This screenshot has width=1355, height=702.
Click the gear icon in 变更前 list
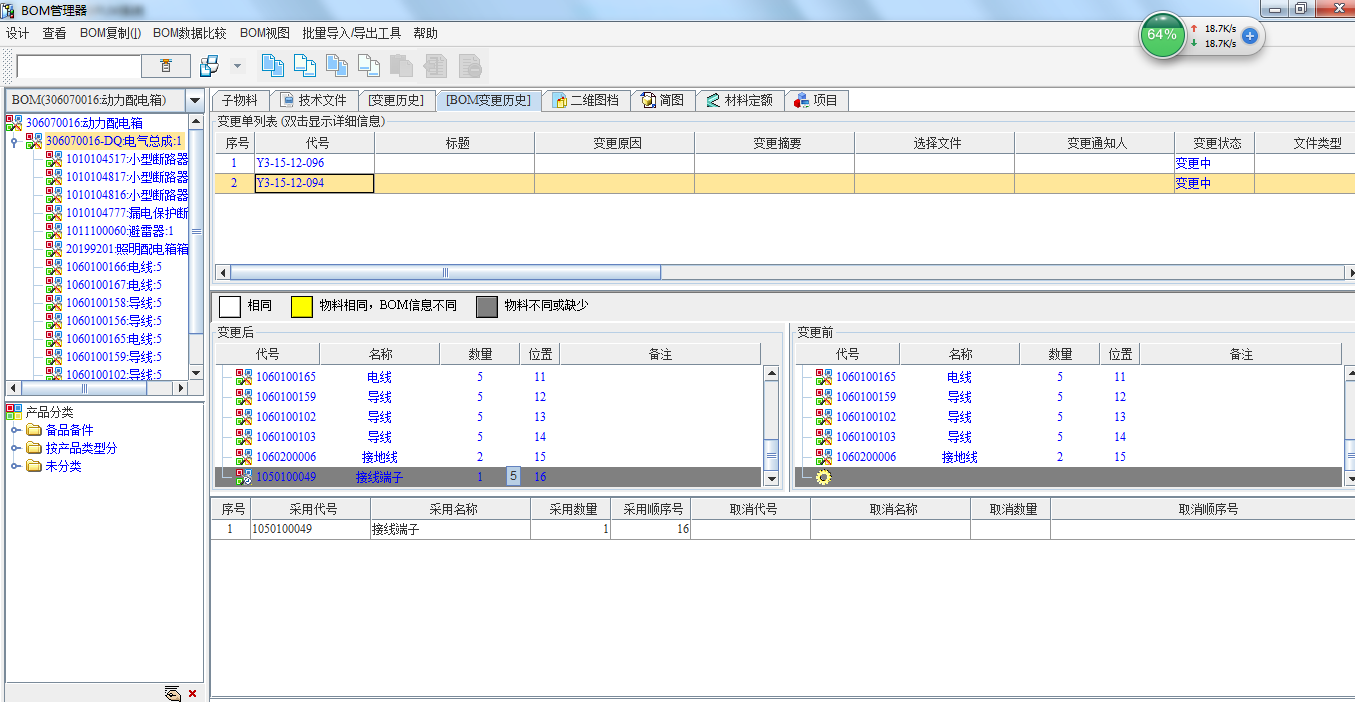823,478
